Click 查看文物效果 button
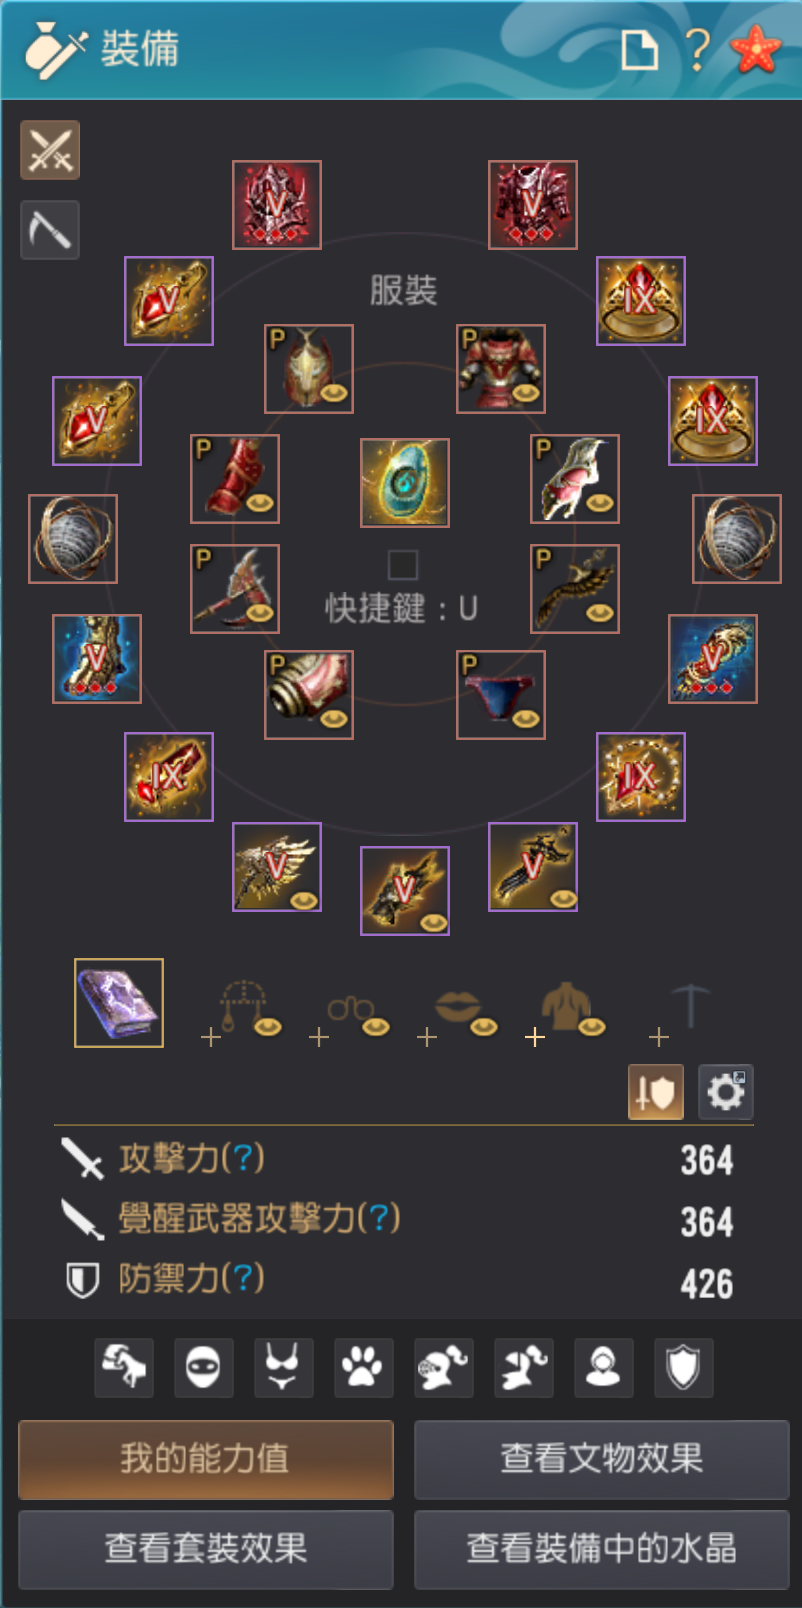Viewport: 802px width, 1608px height. click(x=602, y=1459)
